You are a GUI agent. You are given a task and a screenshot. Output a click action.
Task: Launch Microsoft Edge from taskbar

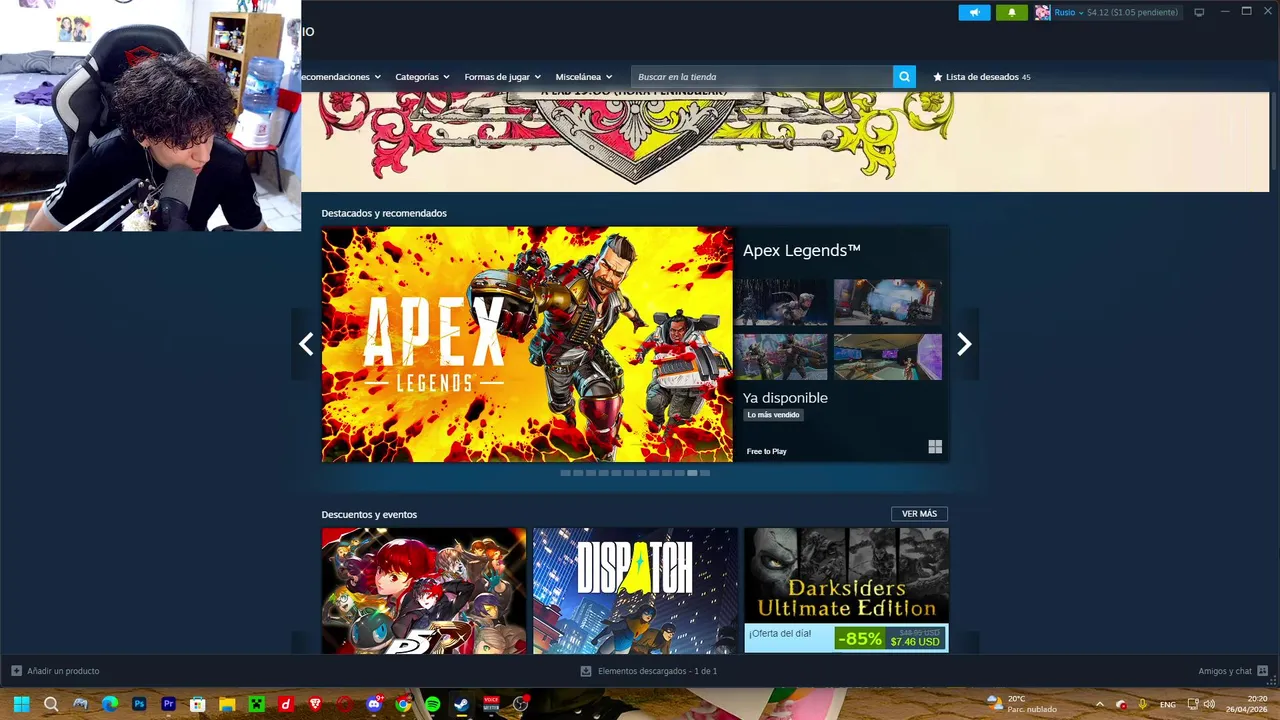coord(110,704)
